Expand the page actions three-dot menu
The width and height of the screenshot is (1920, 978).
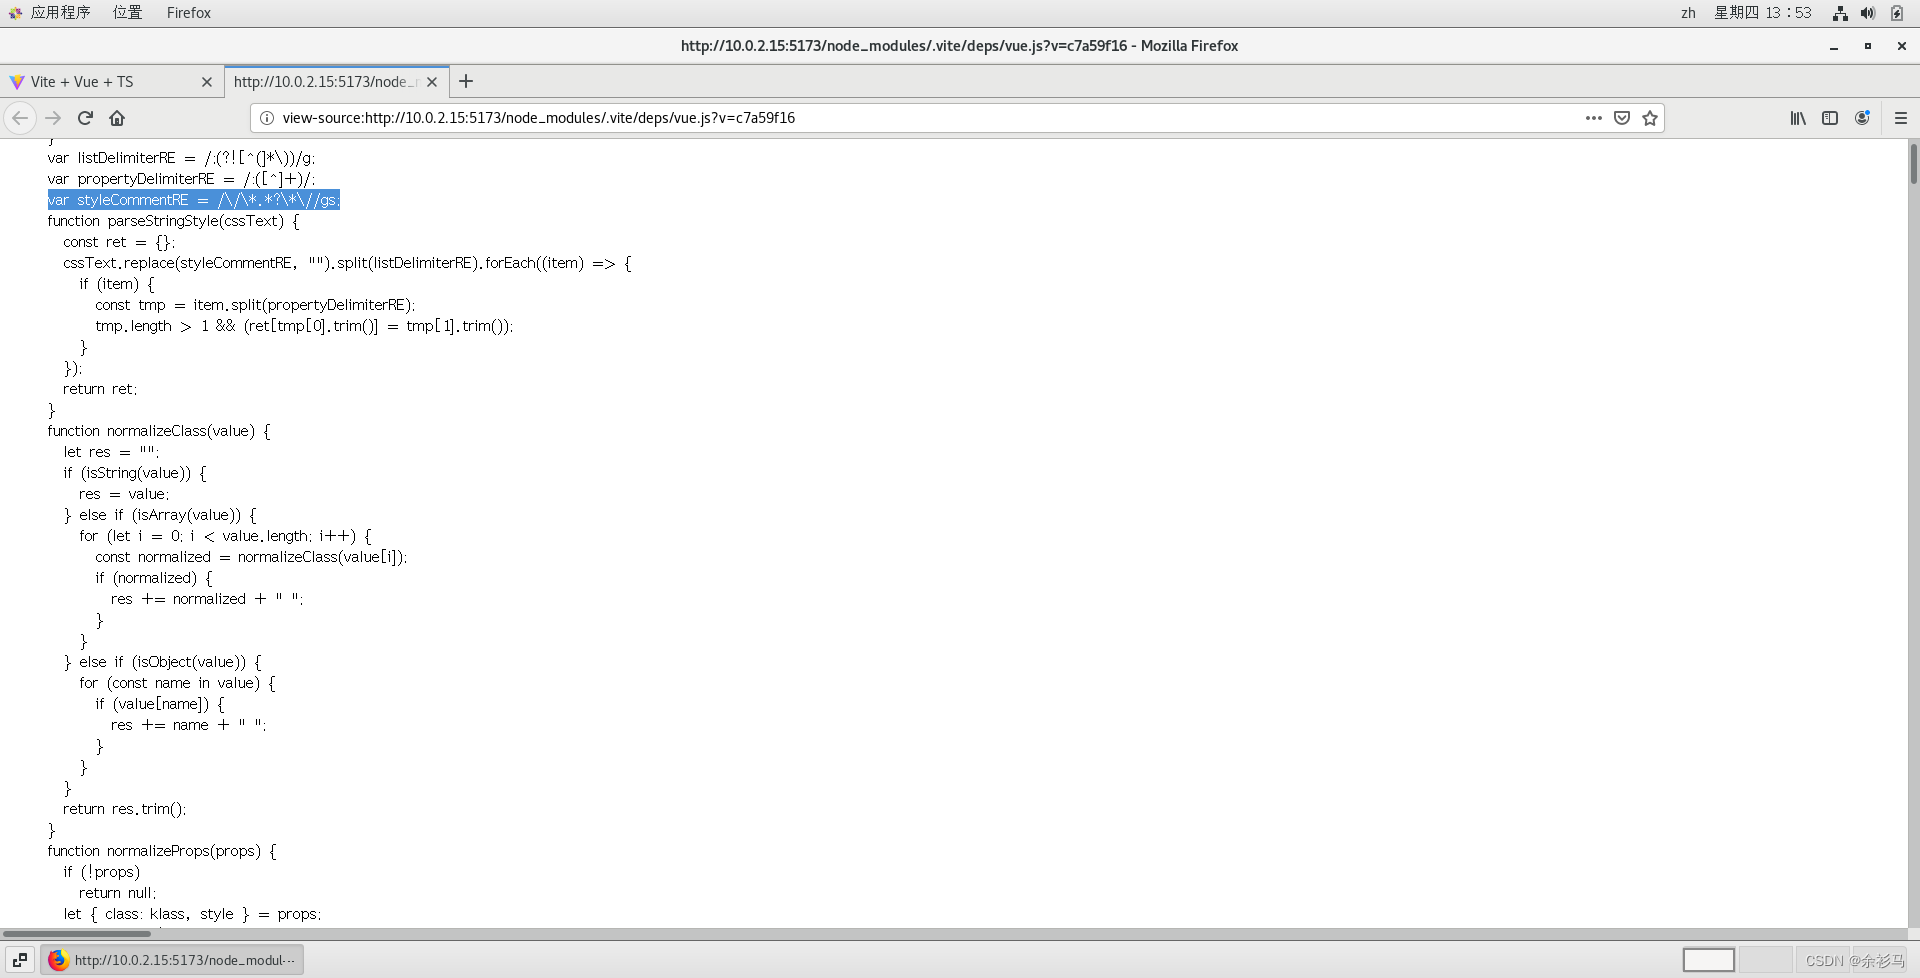(1594, 118)
